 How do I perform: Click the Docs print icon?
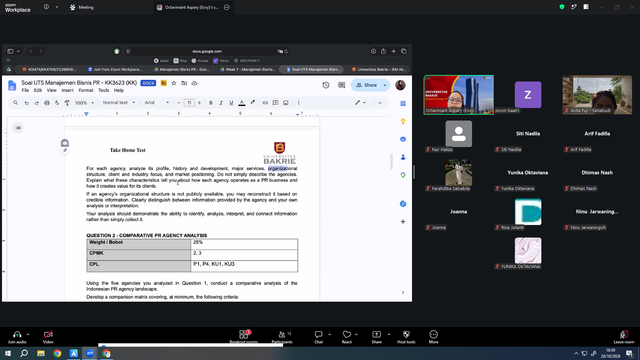[x=47, y=103]
